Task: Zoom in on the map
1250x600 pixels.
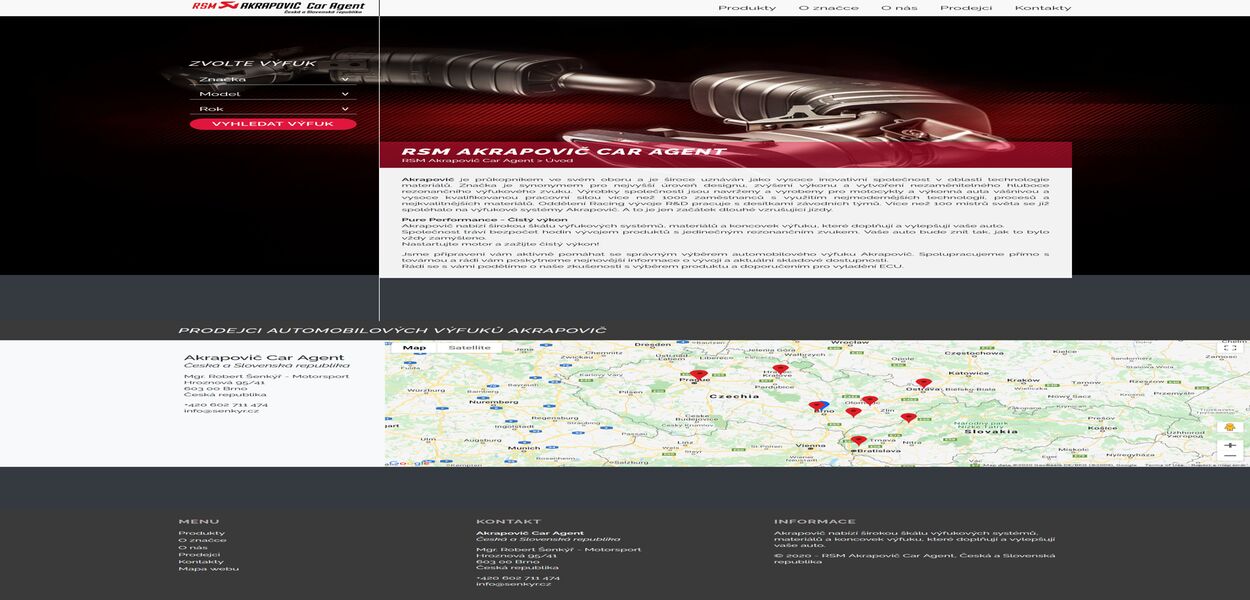Action: click(1230, 445)
